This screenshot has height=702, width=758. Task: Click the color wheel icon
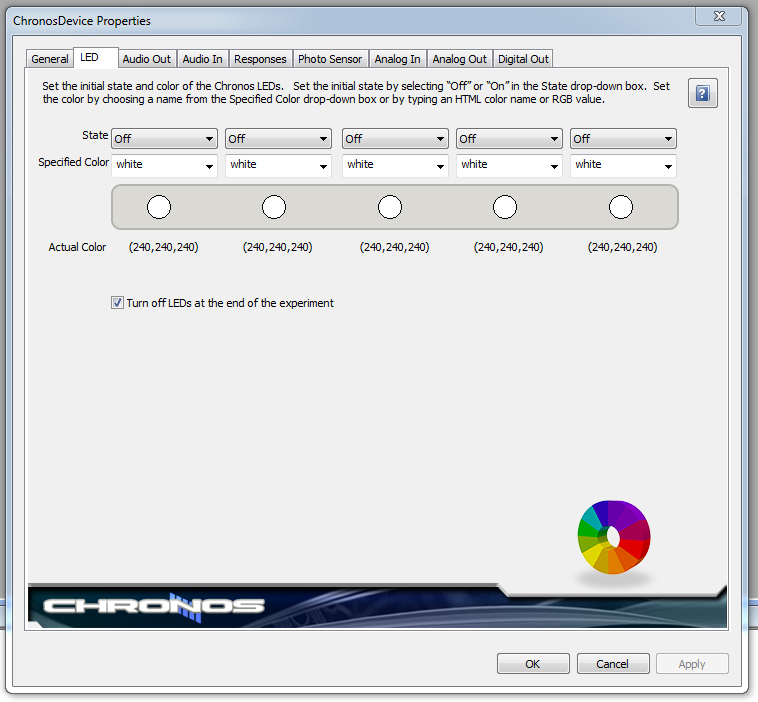pyautogui.click(x=614, y=537)
